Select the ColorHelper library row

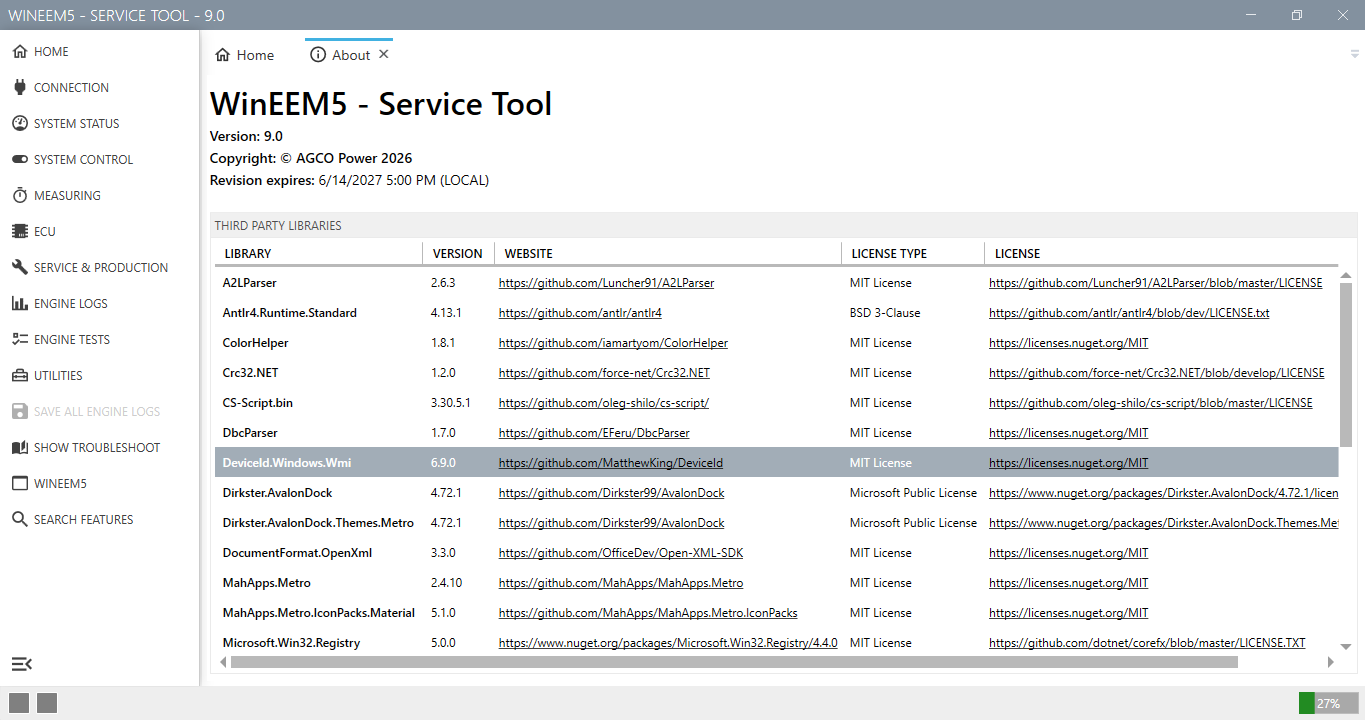point(777,343)
